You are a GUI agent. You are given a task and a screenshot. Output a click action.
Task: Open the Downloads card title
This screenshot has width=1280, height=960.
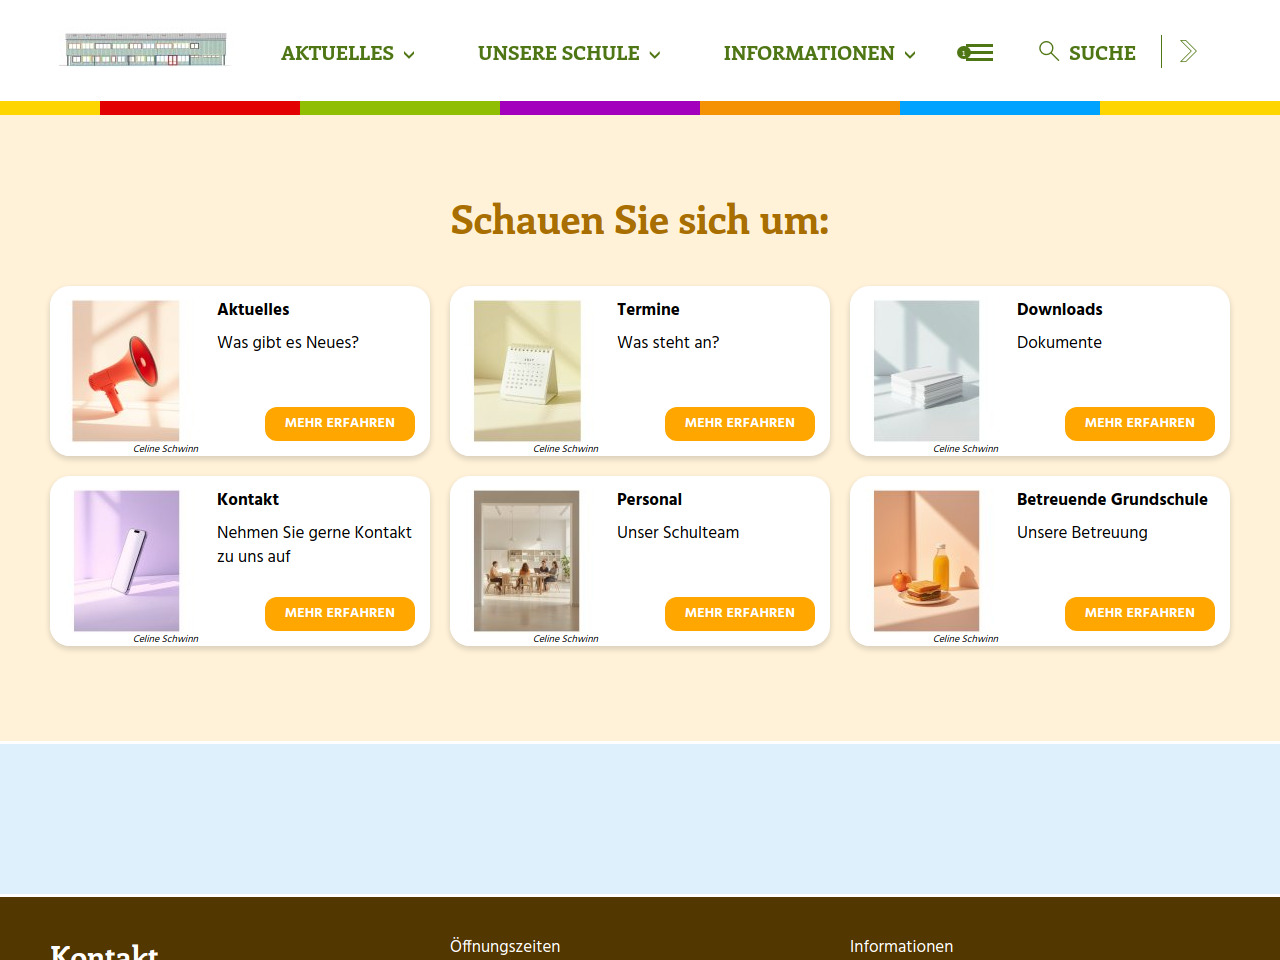1059,310
